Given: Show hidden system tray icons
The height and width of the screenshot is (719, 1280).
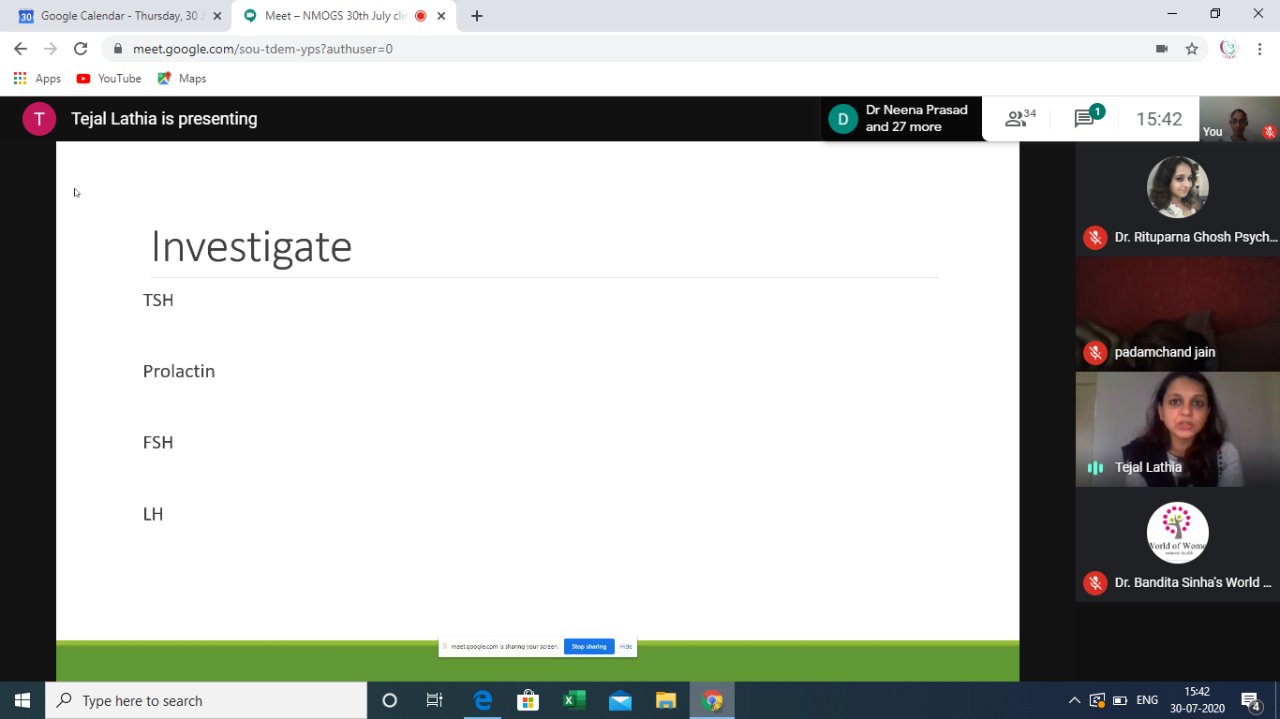Looking at the screenshot, I should pyautogui.click(x=1074, y=700).
